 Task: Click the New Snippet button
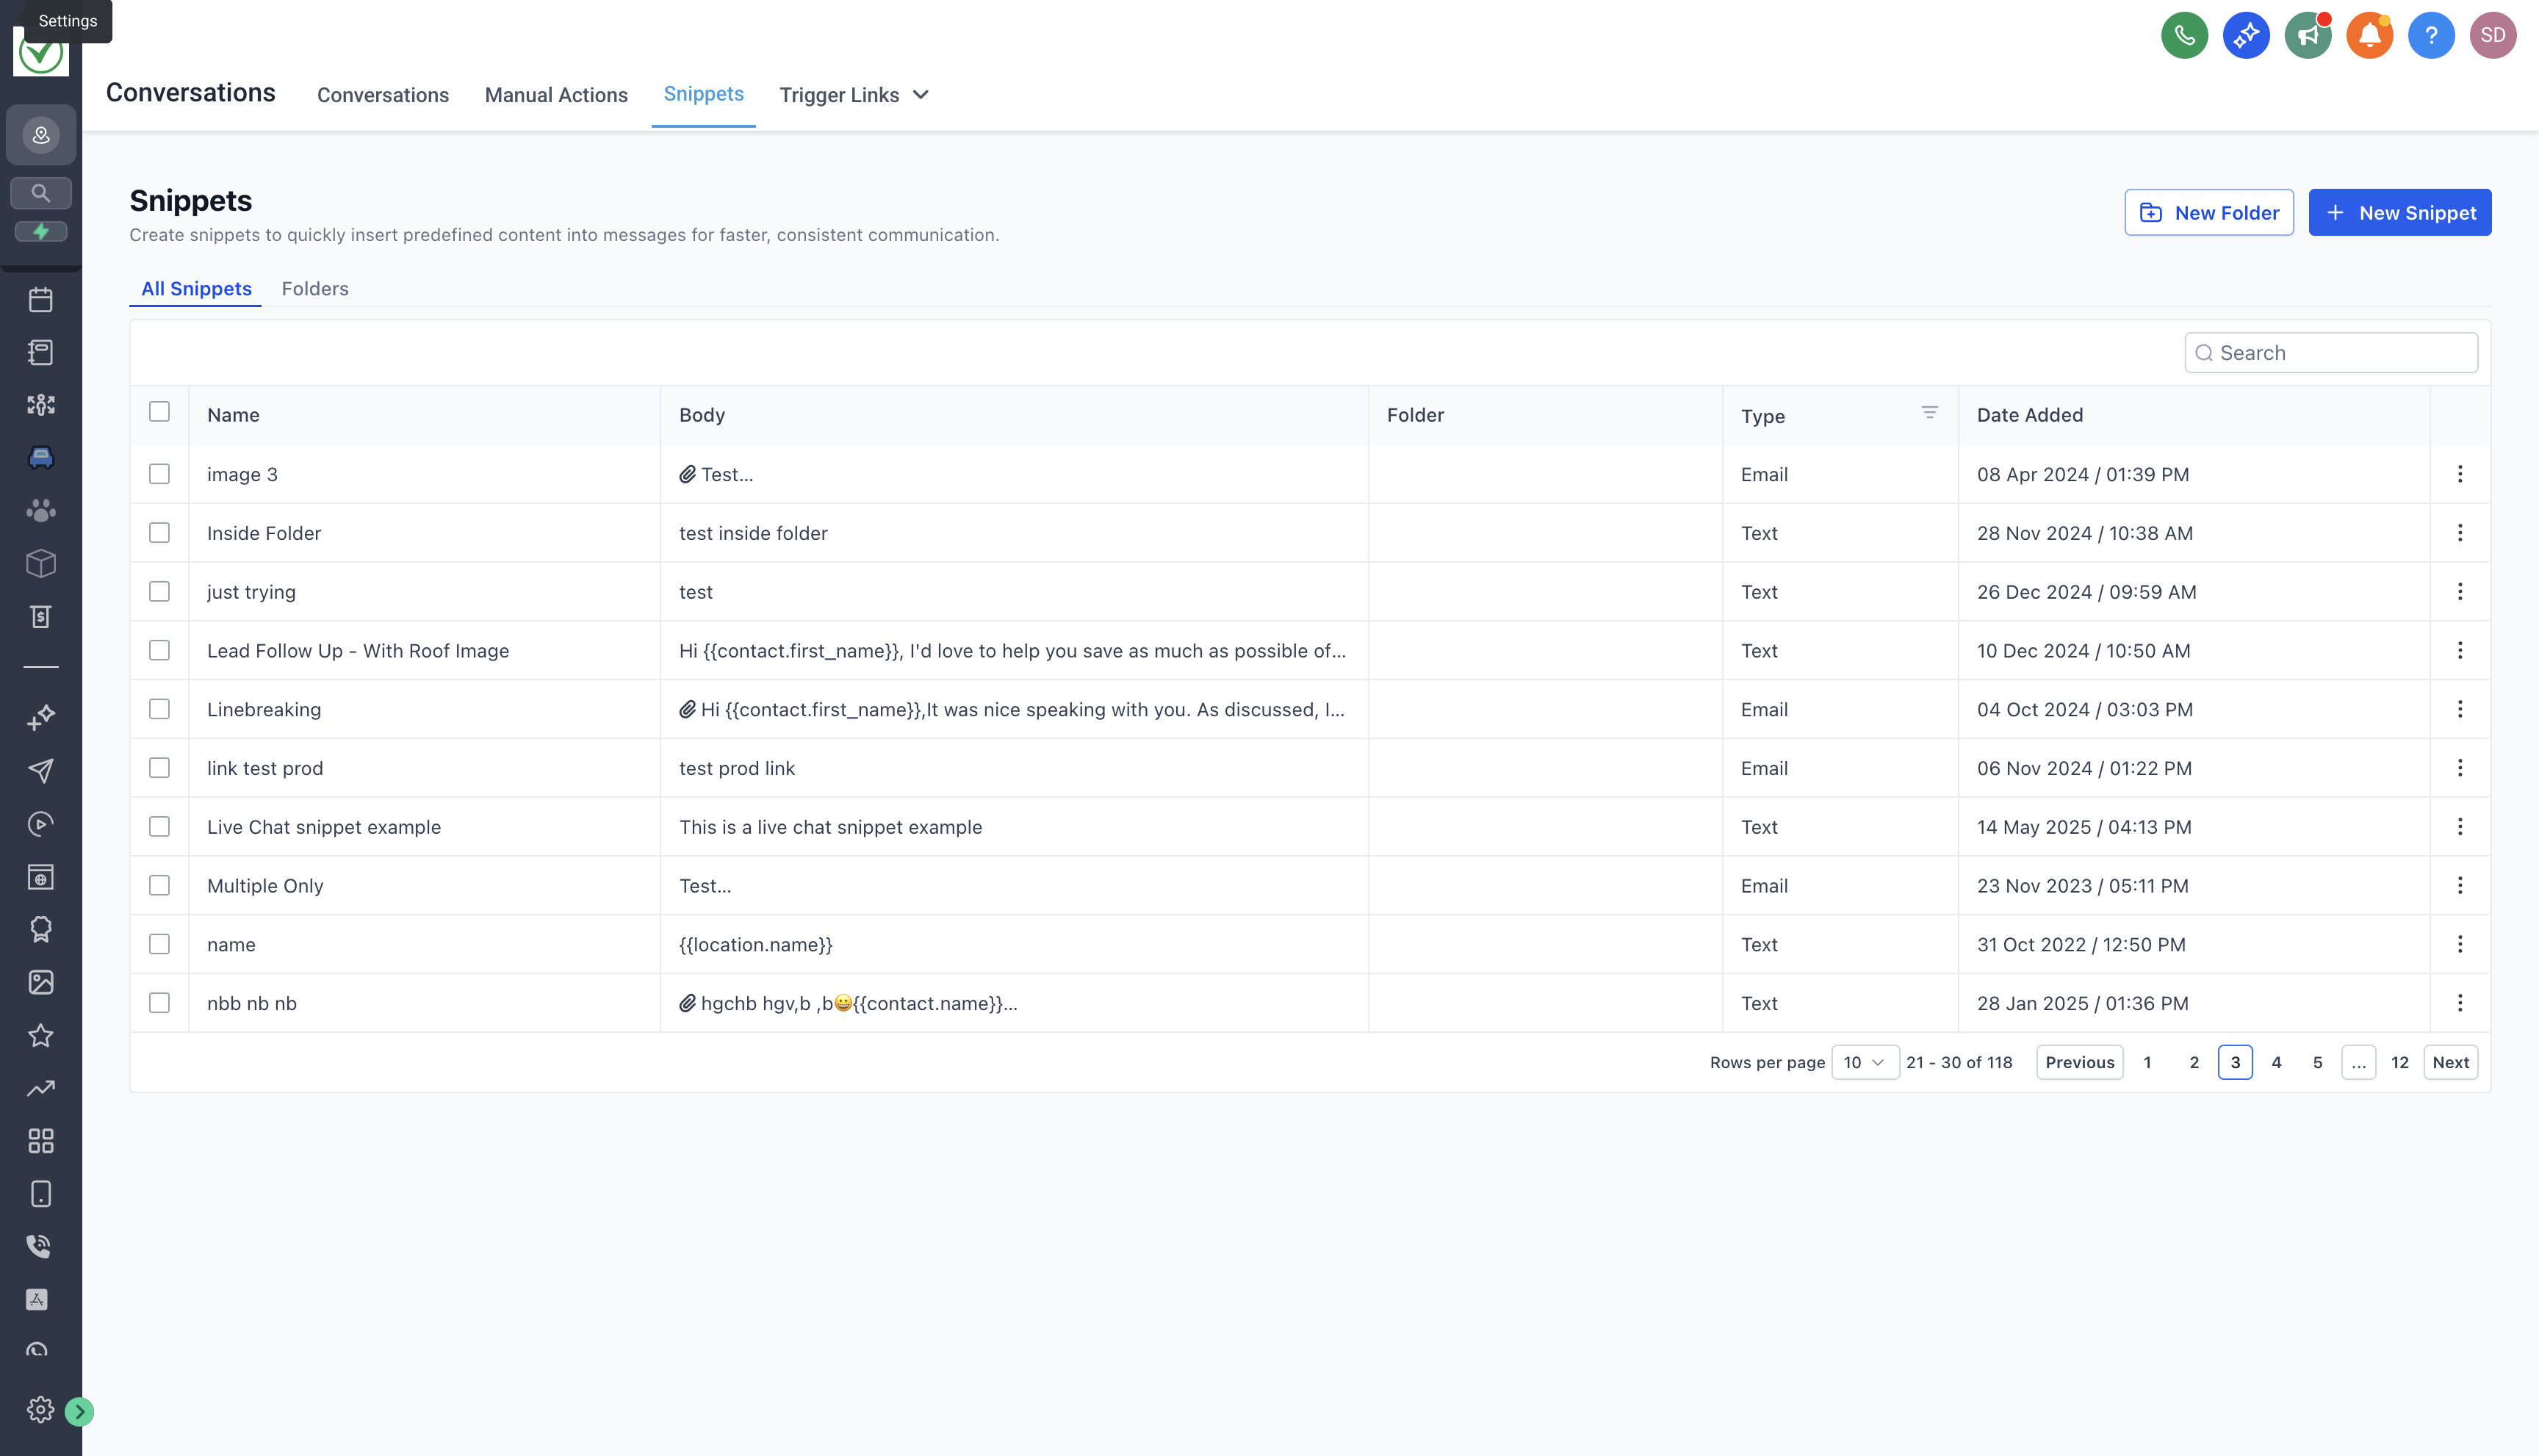point(2399,213)
